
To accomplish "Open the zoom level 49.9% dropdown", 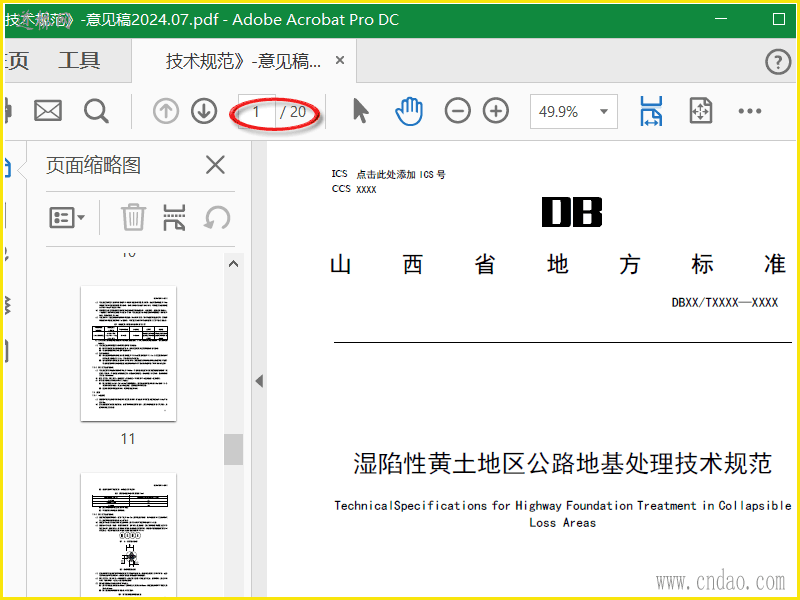I will 573,111.
